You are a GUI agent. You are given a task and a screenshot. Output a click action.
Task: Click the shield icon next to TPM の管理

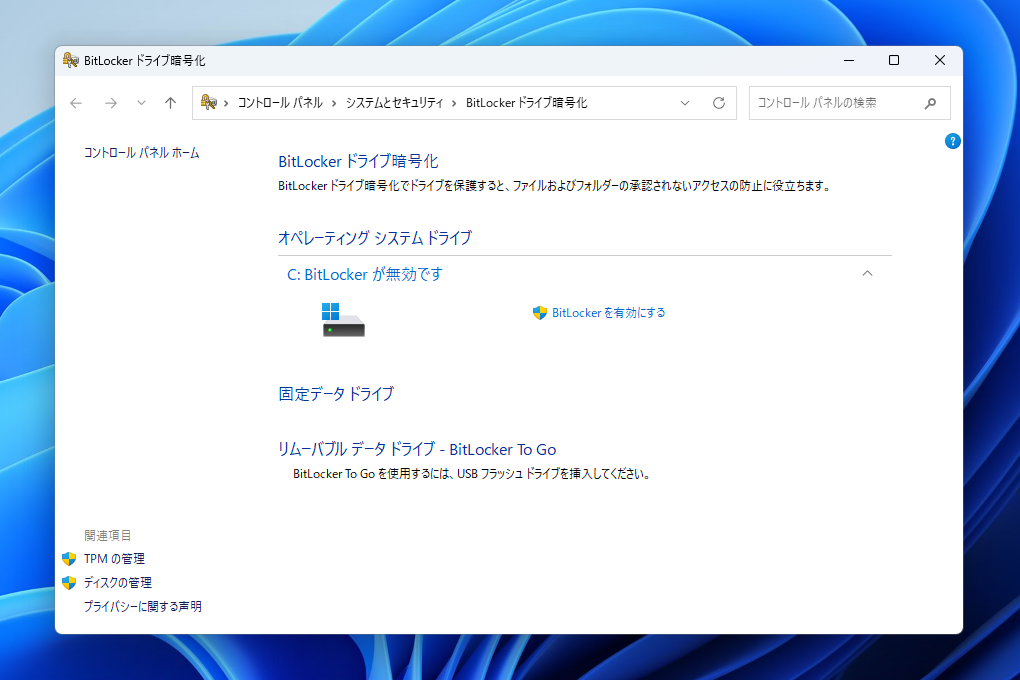(69, 558)
